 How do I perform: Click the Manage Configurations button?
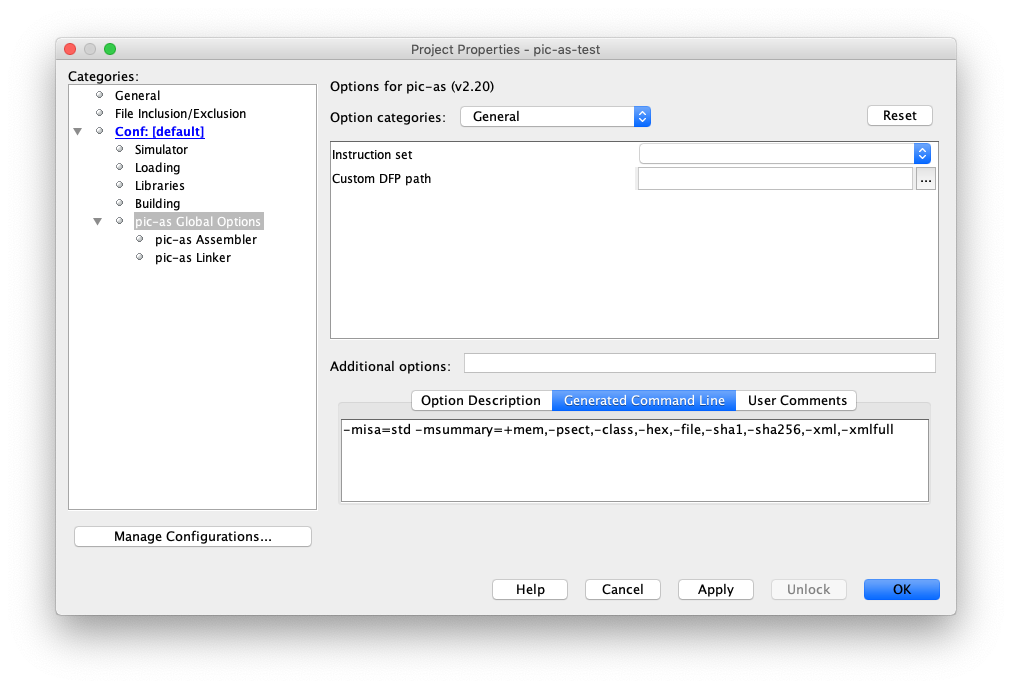[193, 537]
